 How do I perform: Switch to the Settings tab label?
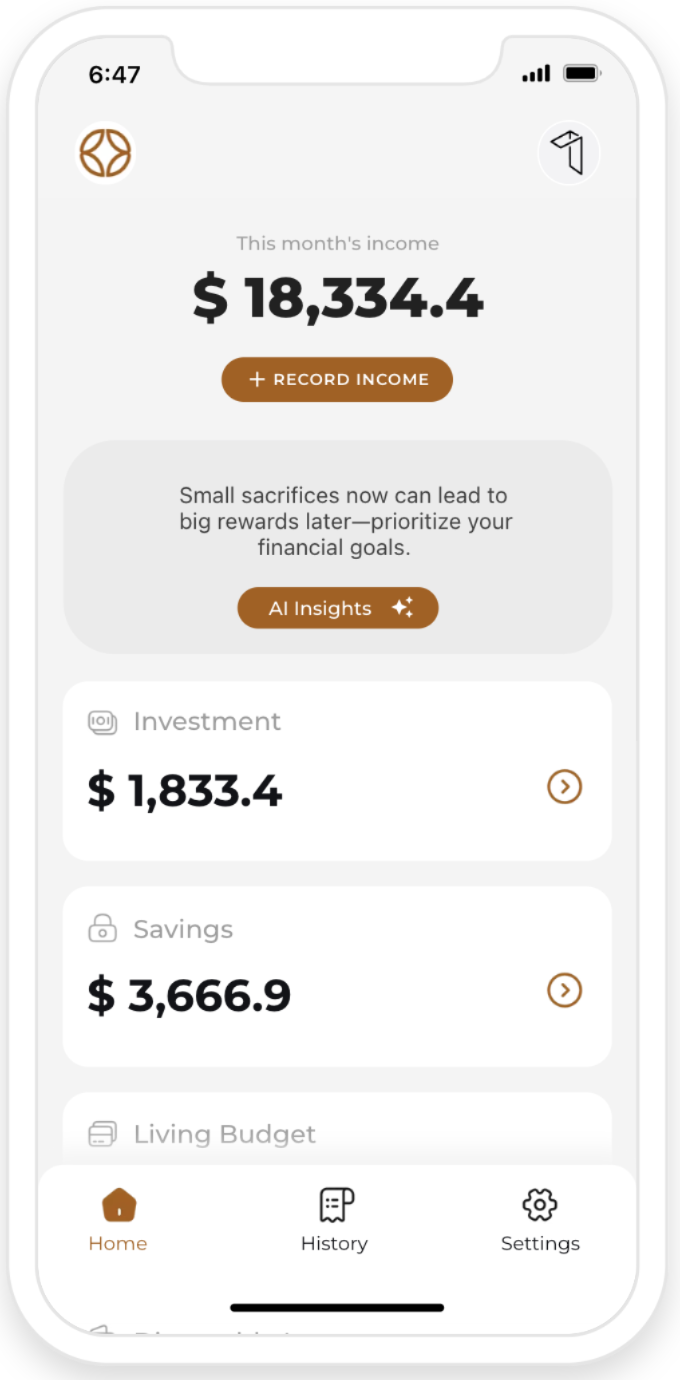(x=540, y=1244)
